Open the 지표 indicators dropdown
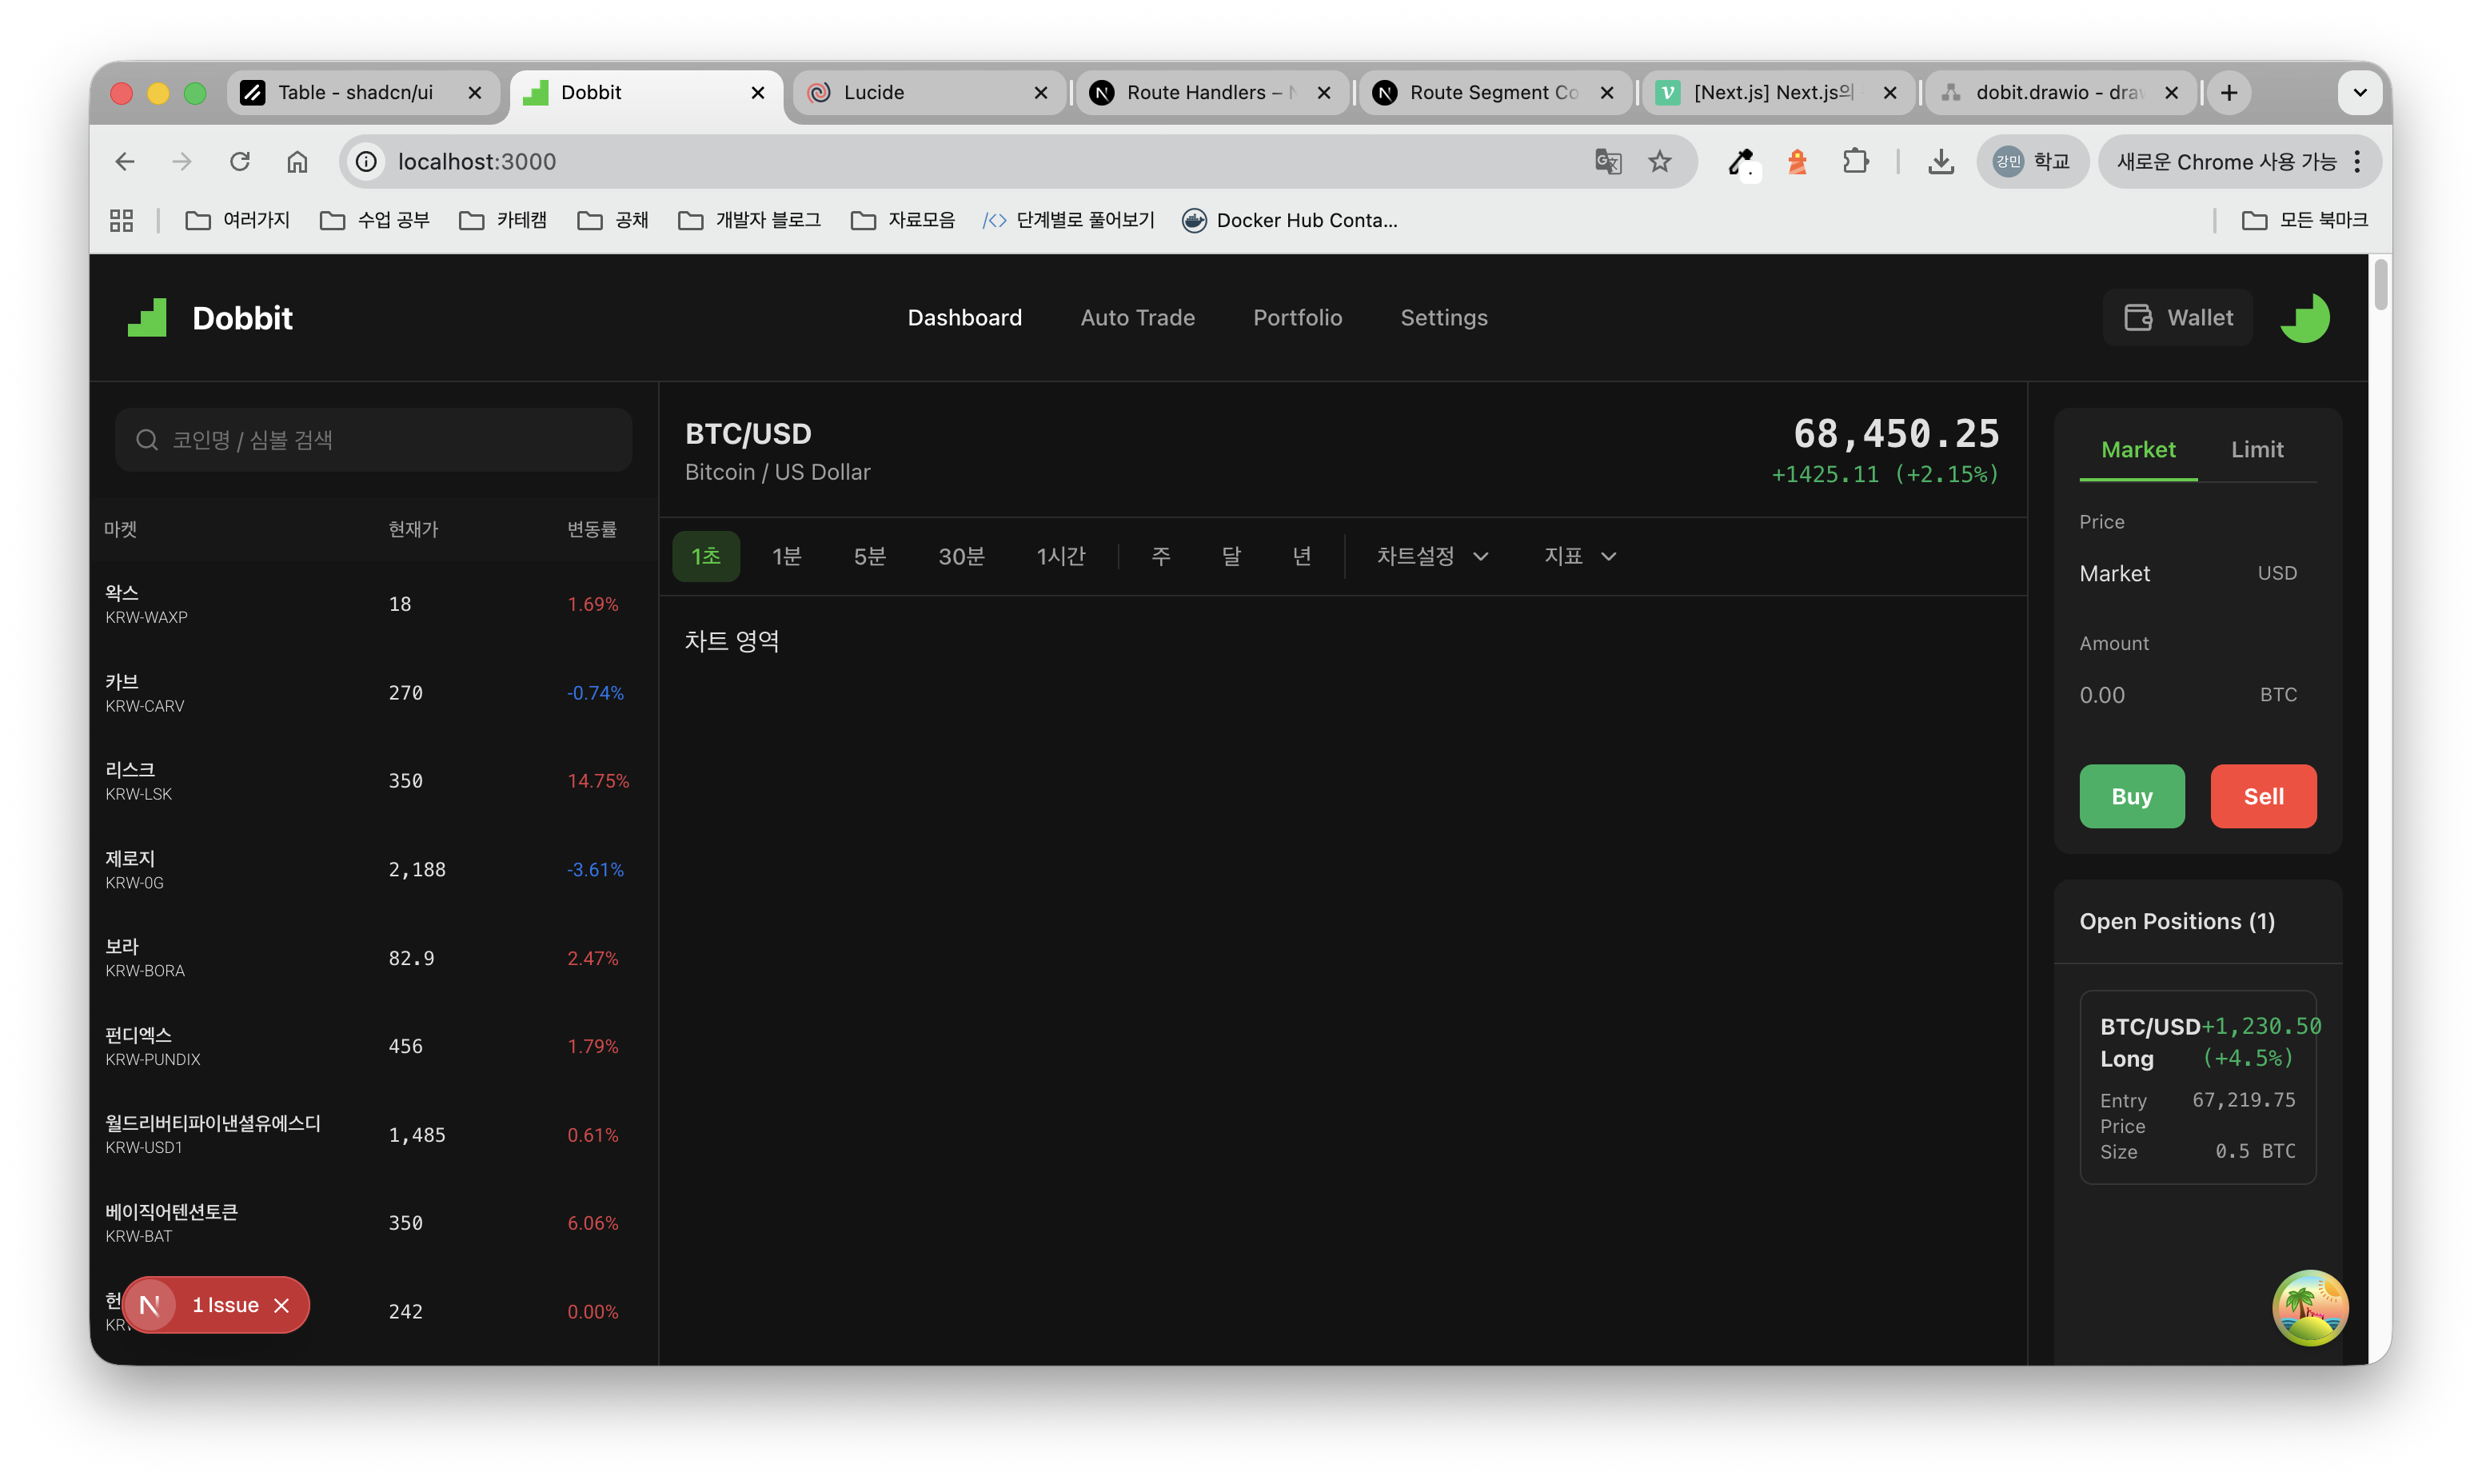The image size is (2482, 1484). pos(1579,556)
